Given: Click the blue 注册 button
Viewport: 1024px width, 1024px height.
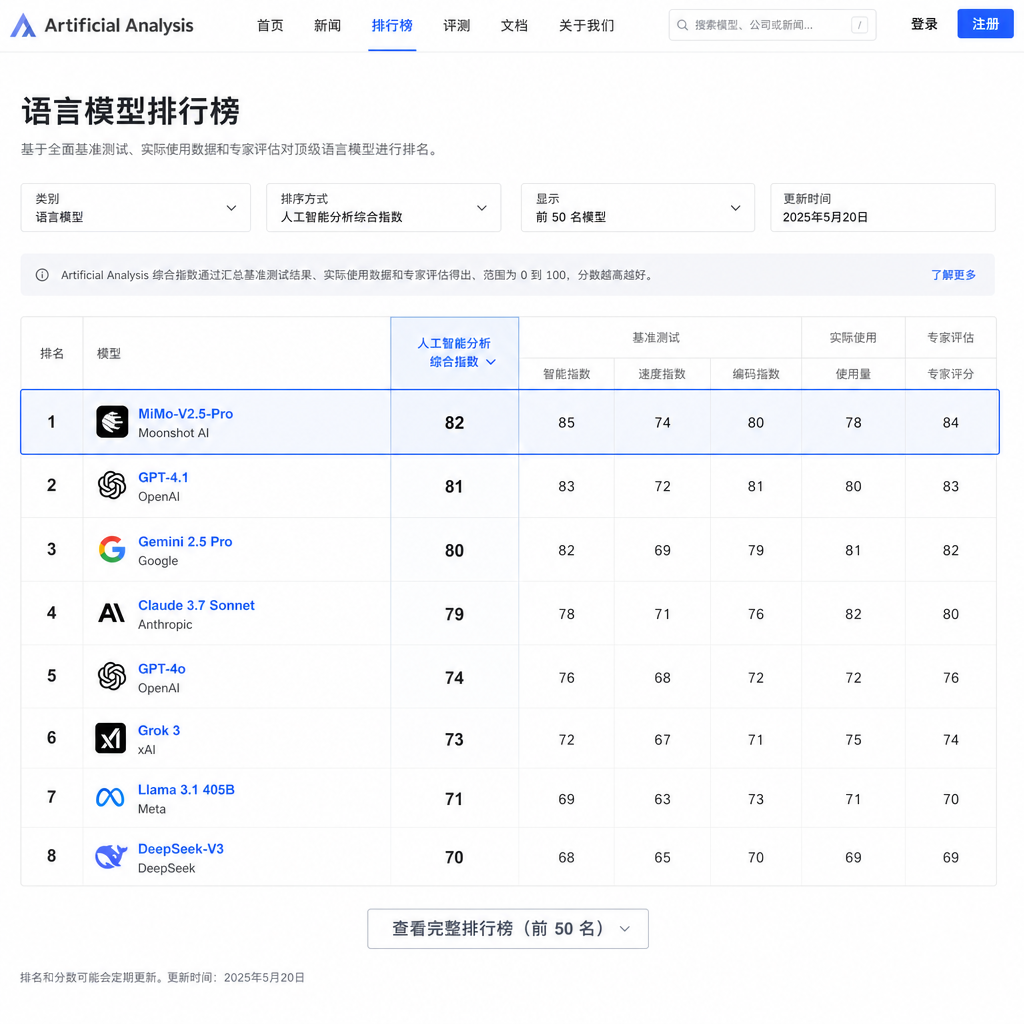Looking at the screenshot, I should tap(985, 24).
